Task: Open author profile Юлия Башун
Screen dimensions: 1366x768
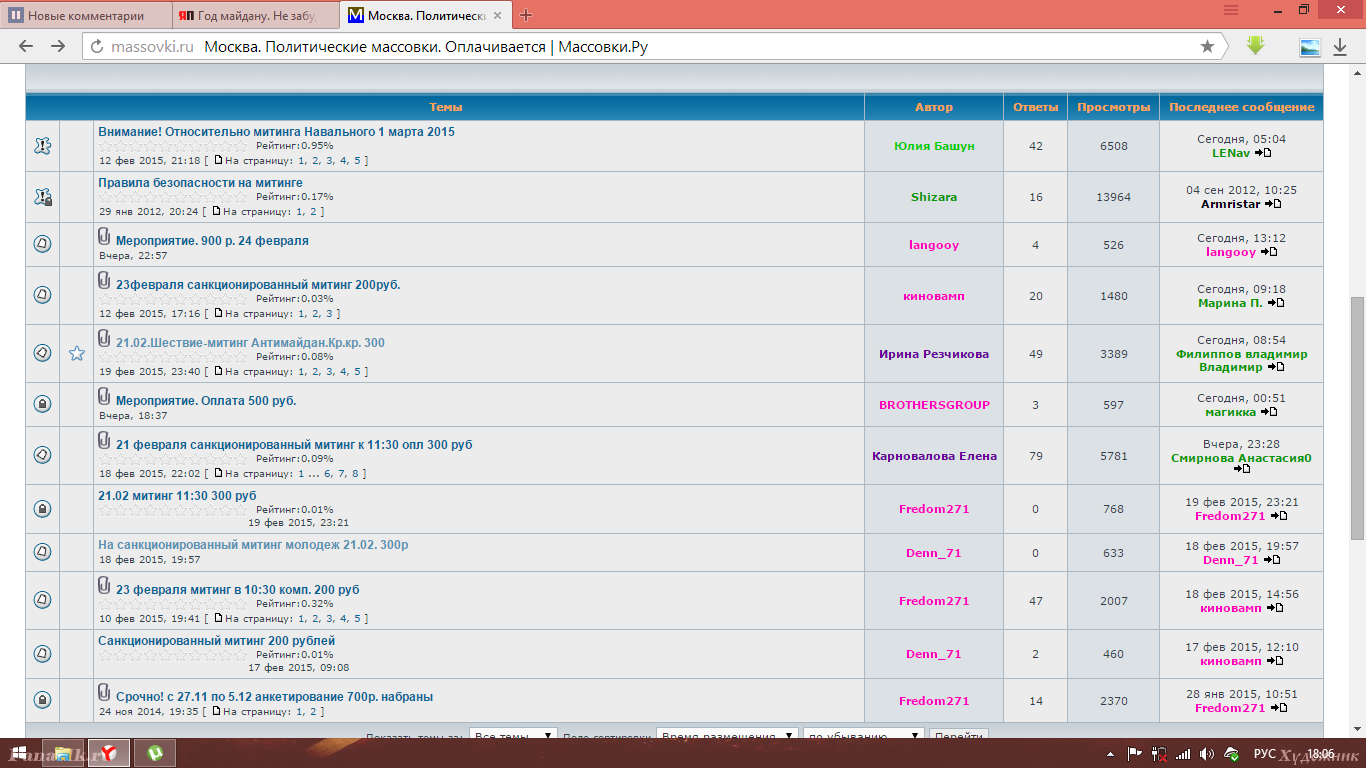Action: [934, 146]
